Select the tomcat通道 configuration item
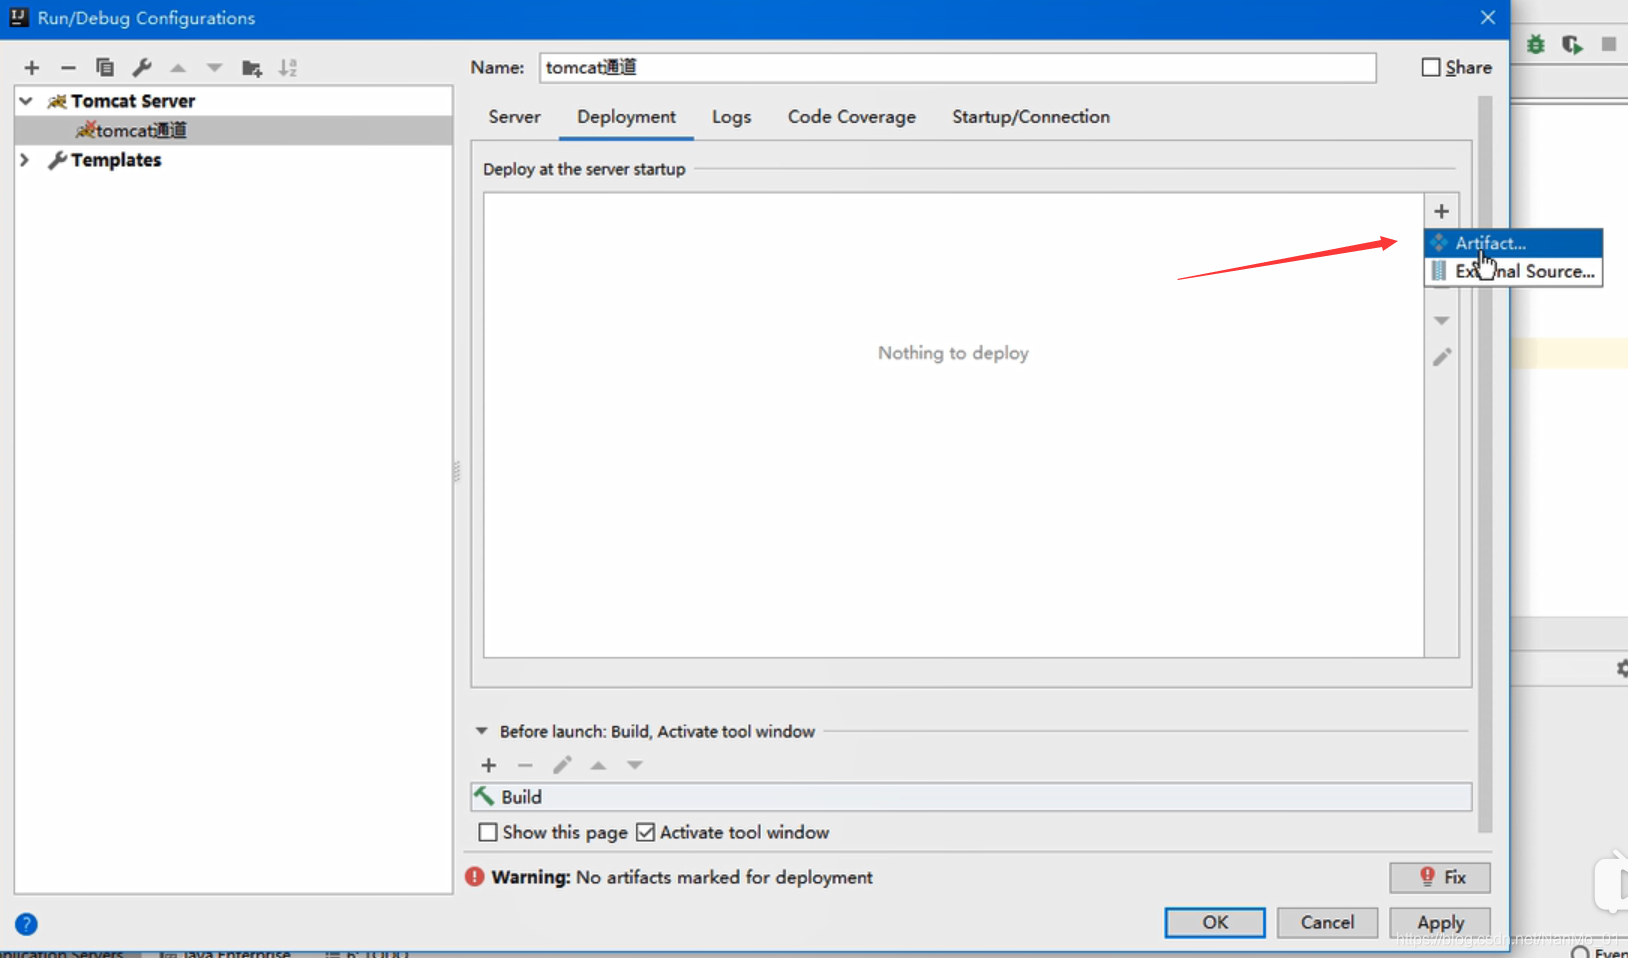Image resolution: width=1628 pixels, height=958 pixels. 233,130
